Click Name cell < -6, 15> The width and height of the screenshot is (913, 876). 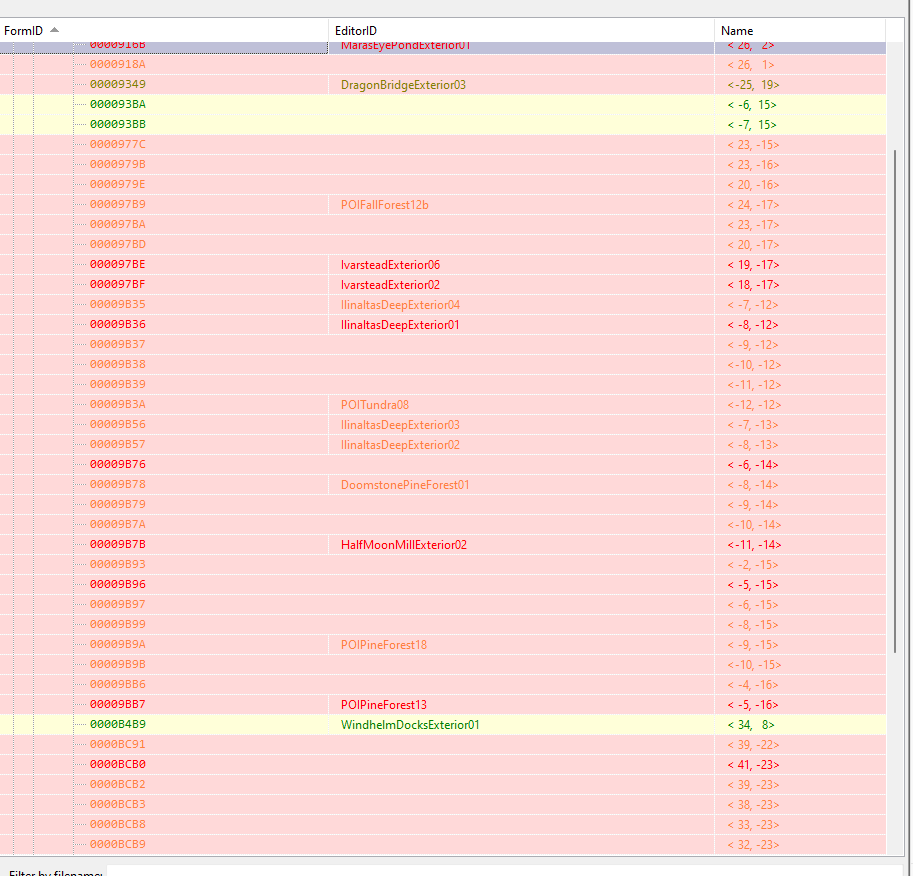click(752, 105)
